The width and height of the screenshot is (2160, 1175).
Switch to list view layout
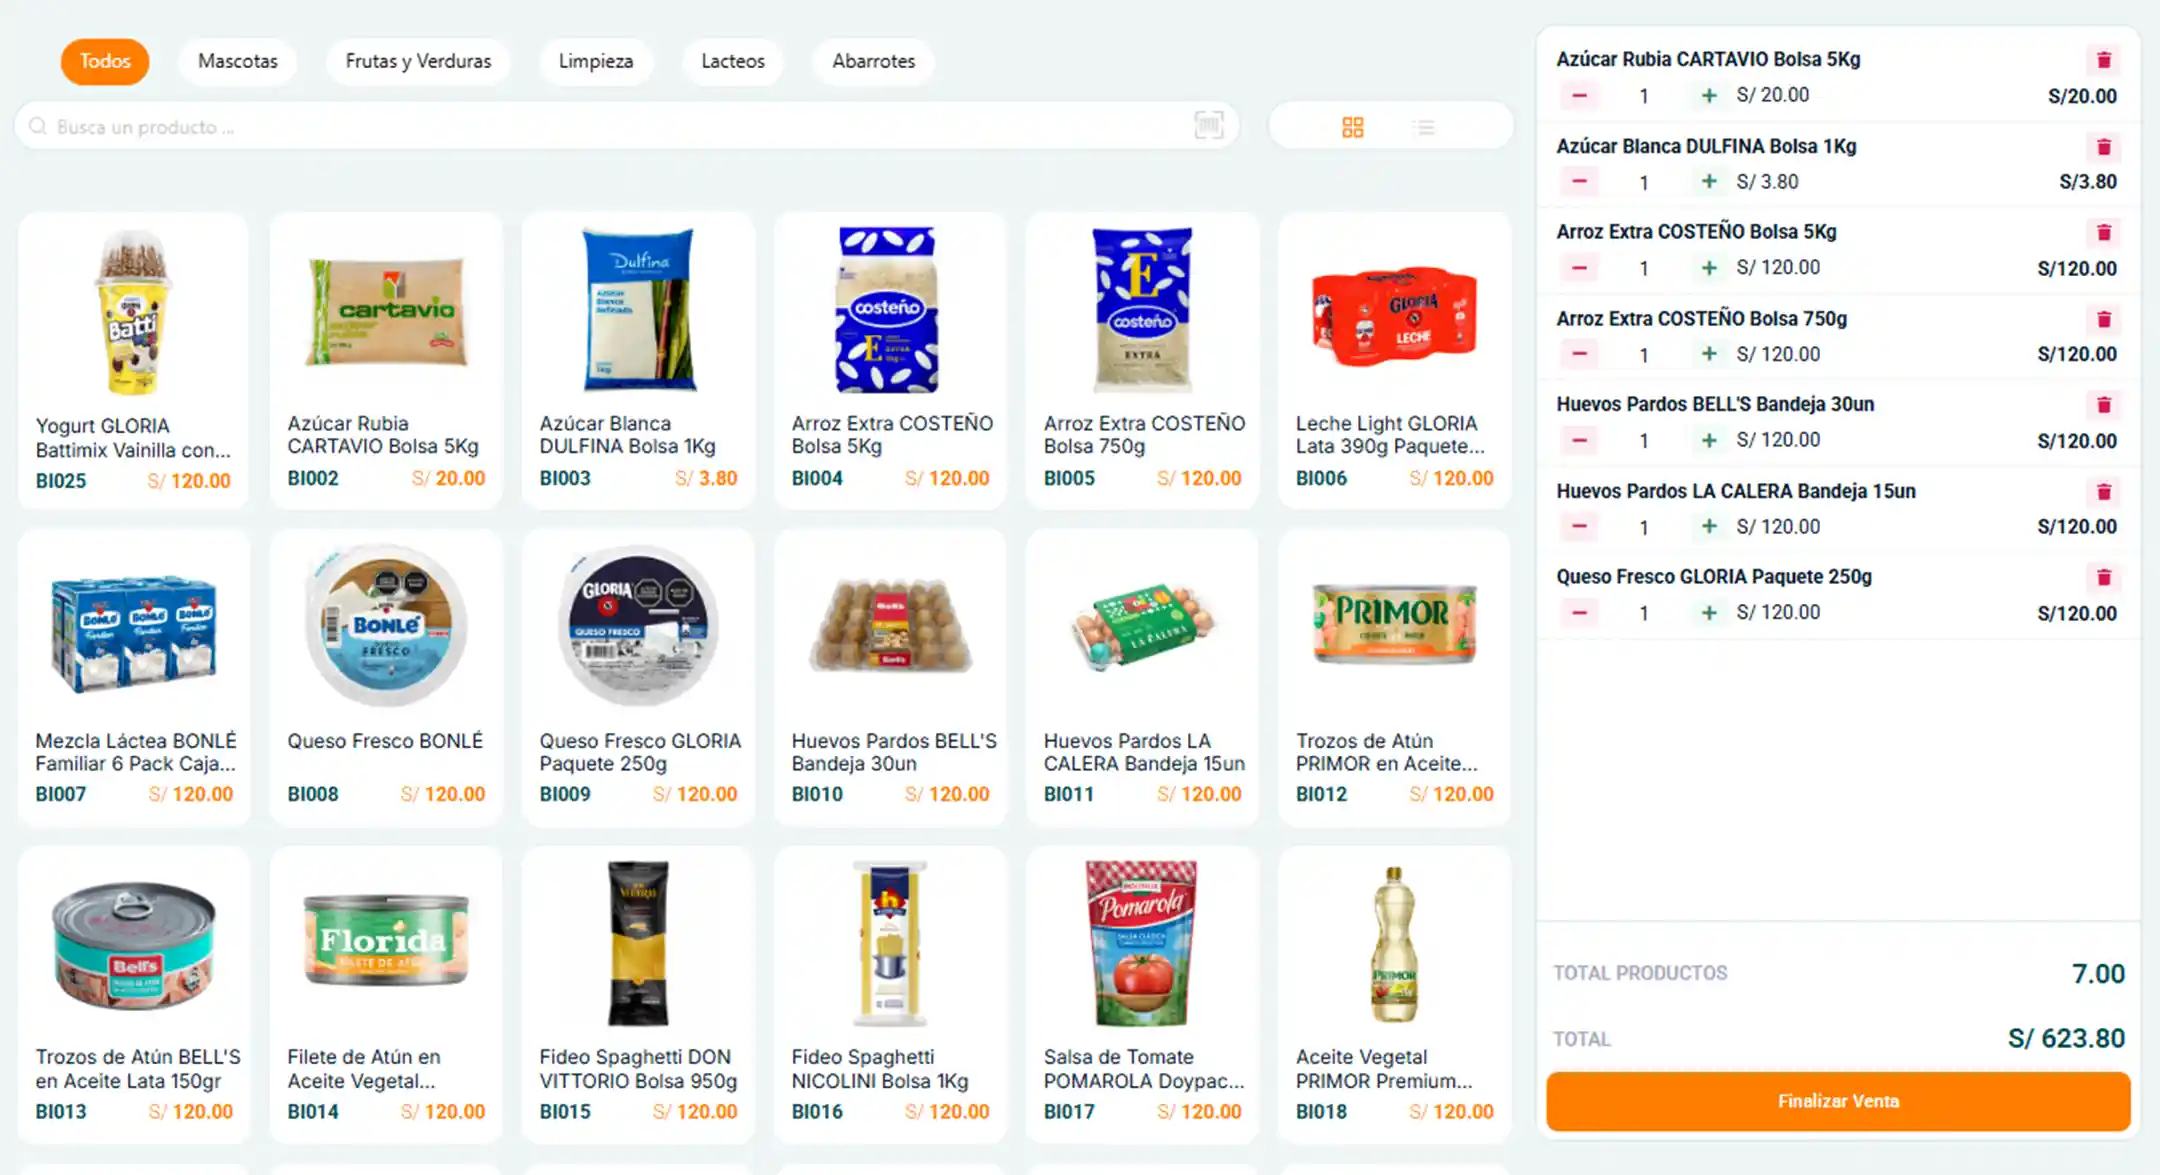pos(1423,127)
